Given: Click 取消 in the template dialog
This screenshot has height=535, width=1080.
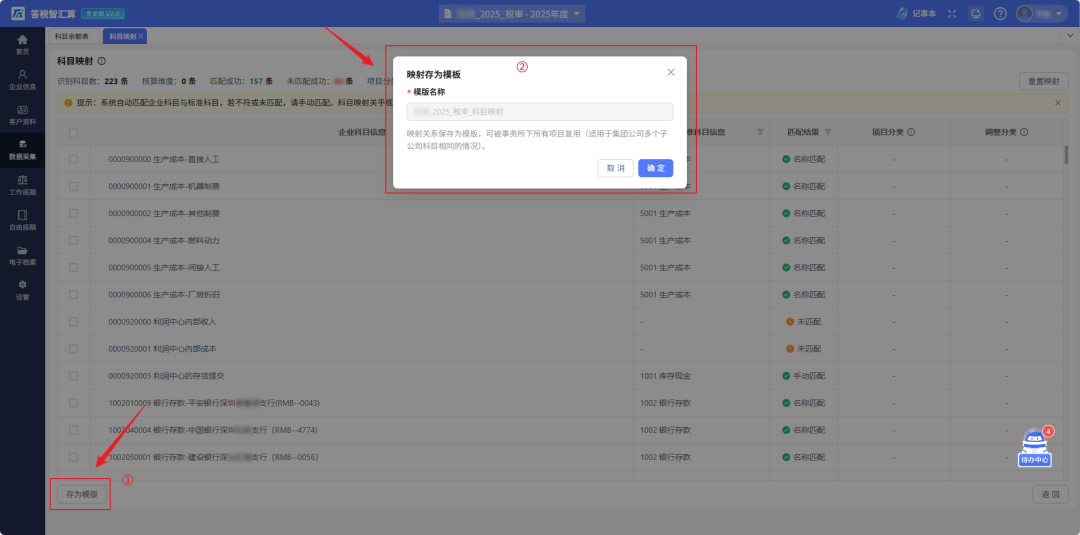Looking at the screenshot, I should (x=614, y=168).
